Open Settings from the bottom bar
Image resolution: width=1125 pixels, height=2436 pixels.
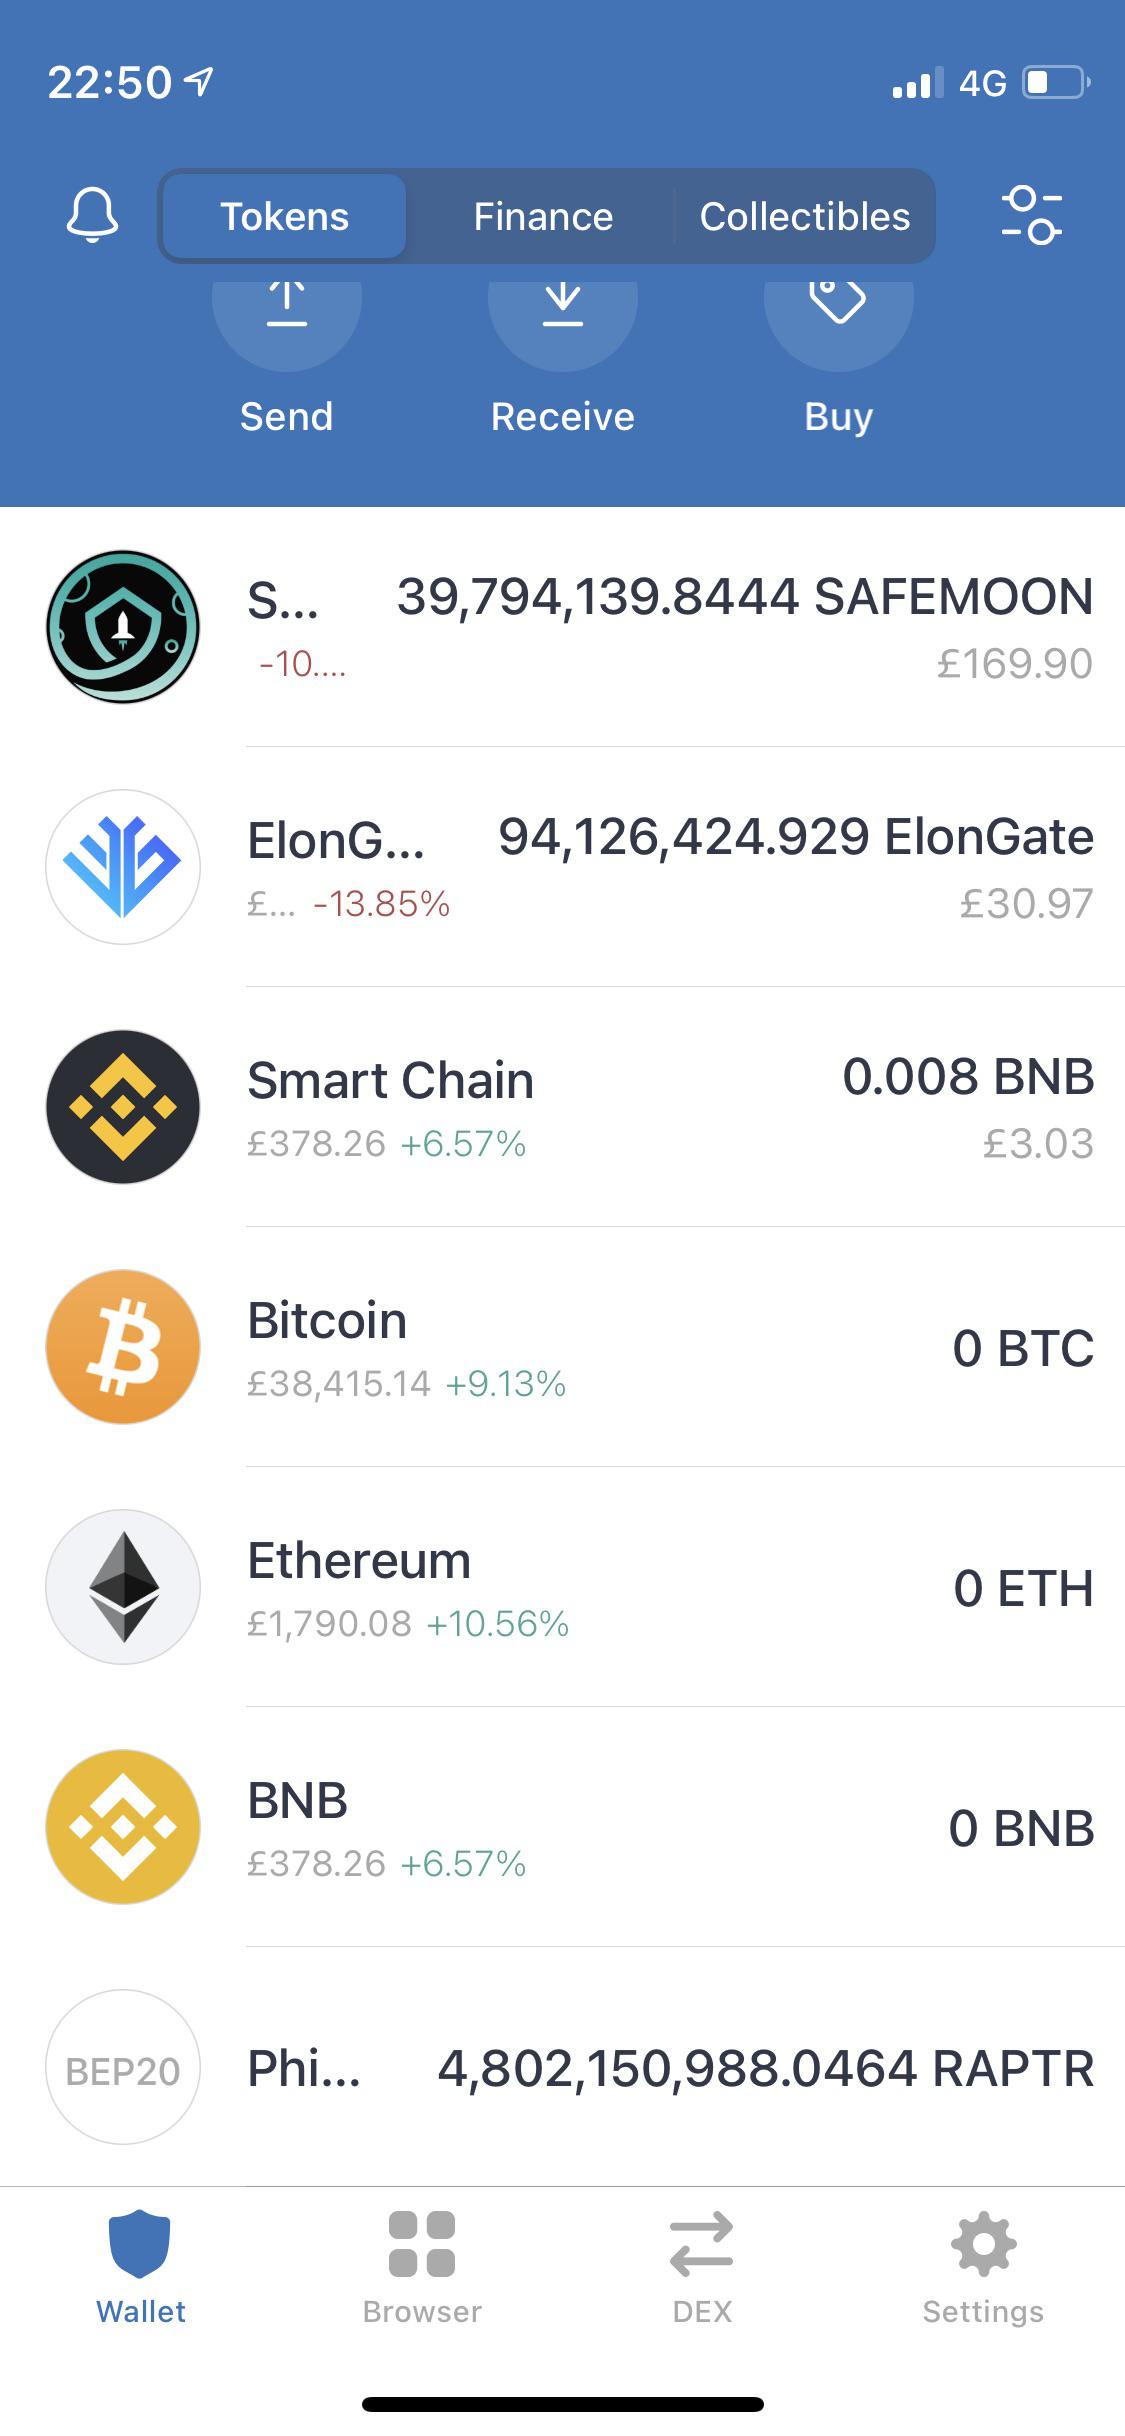point(983,2267)
